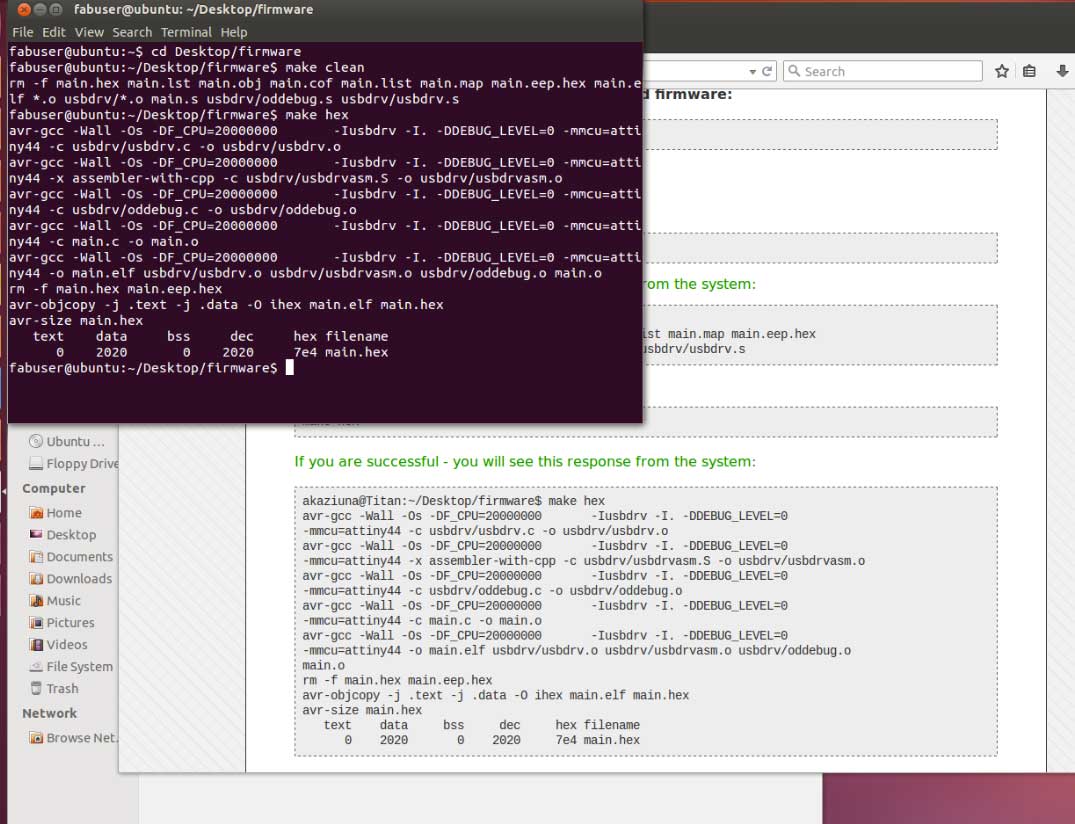Viewport: 1075px width, 824px height.
Task: Open the Search menu in the terminal menubar
Action: (132, 32)
